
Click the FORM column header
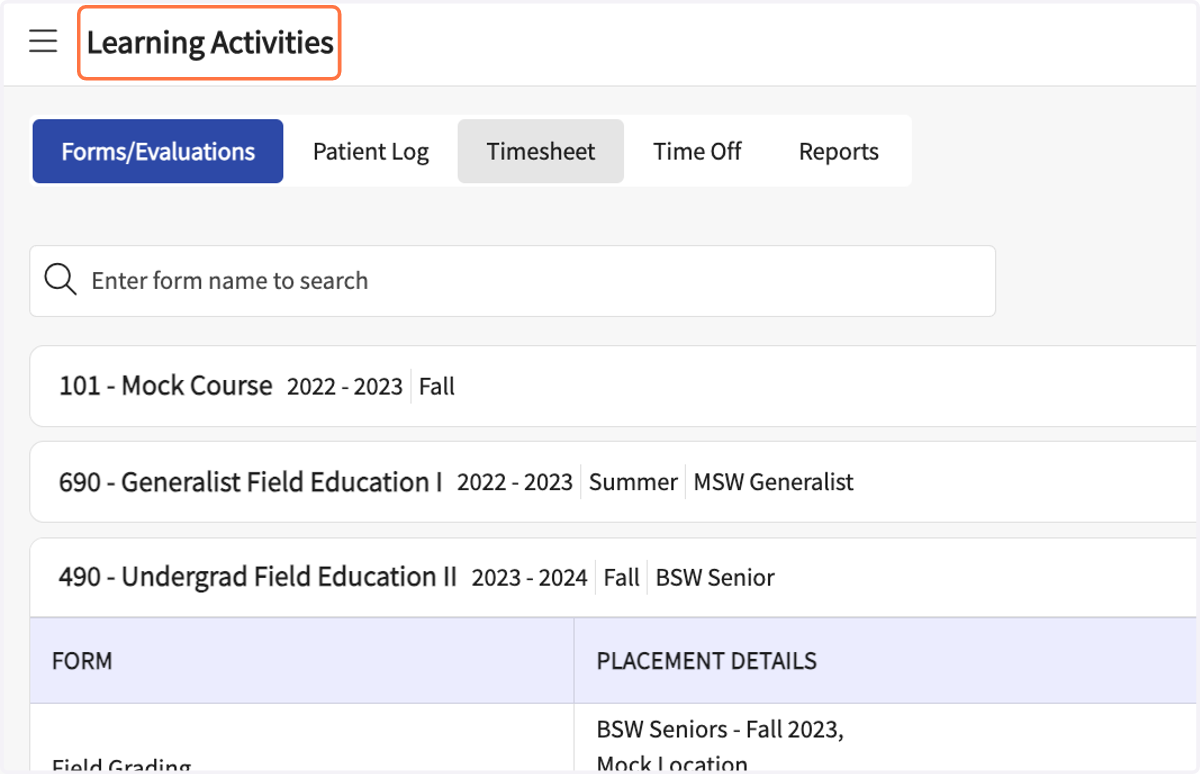tap(302, 661)
